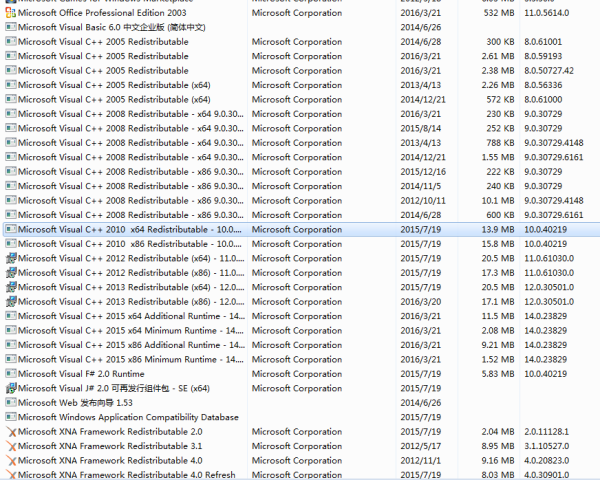The image size is (600, 480).
Task: Click the Visual C++ 2010 x86 Redistributable icon
Action: coord(11,244)
